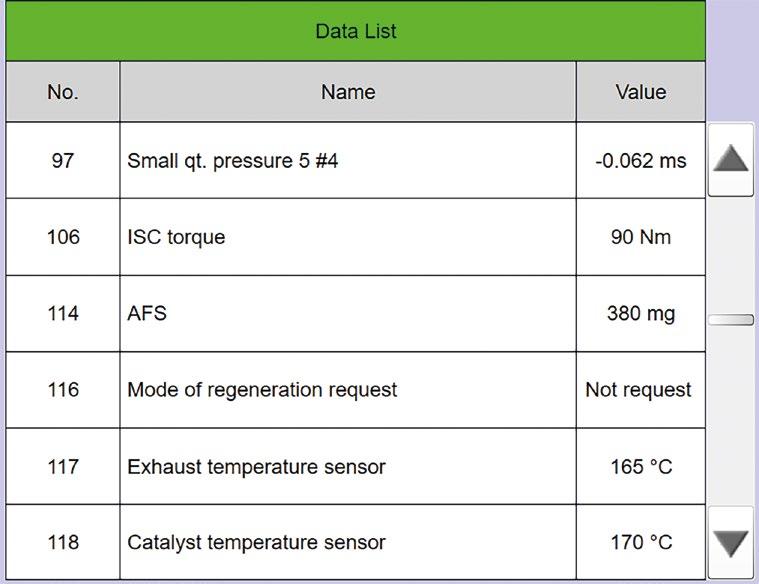Click the 165 °C value
The image size is (759, 584).
click(x=640, y=466)
